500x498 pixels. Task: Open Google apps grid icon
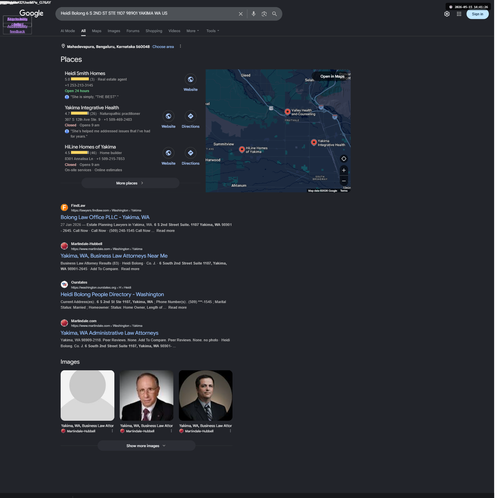(x=459, y=14)
